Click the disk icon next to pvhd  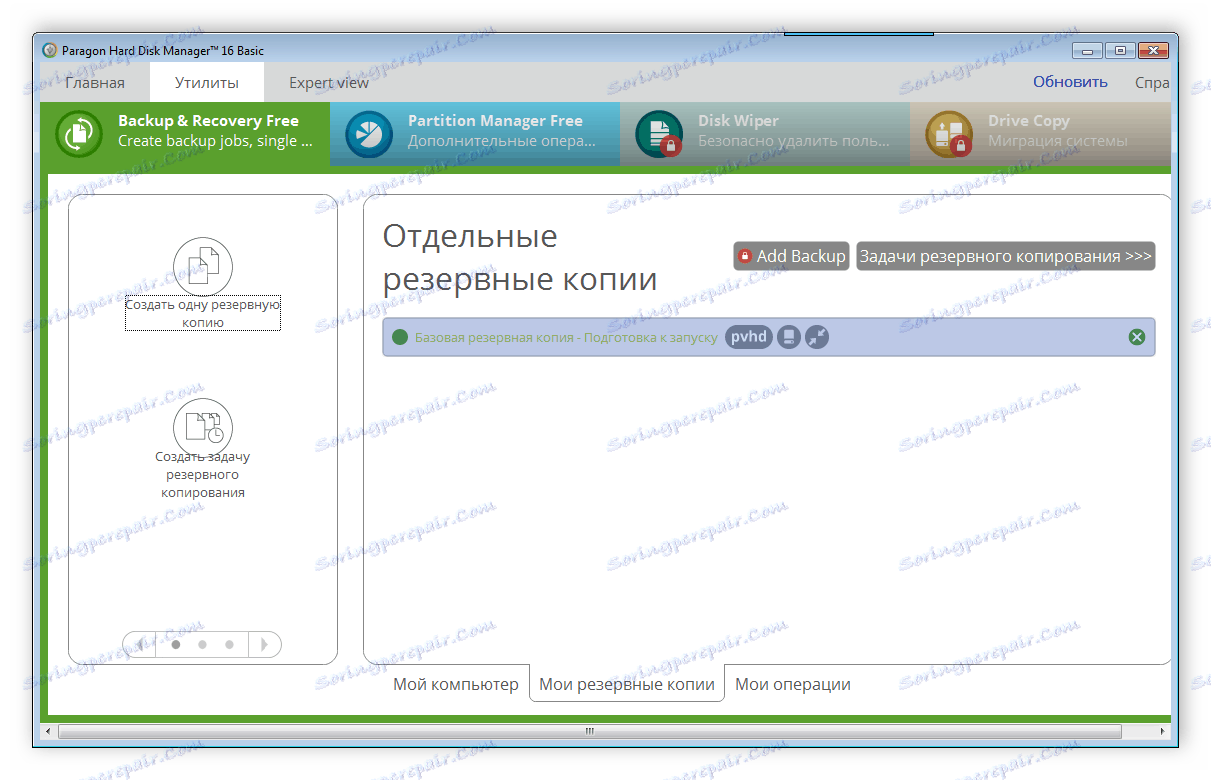pos(789,337)
